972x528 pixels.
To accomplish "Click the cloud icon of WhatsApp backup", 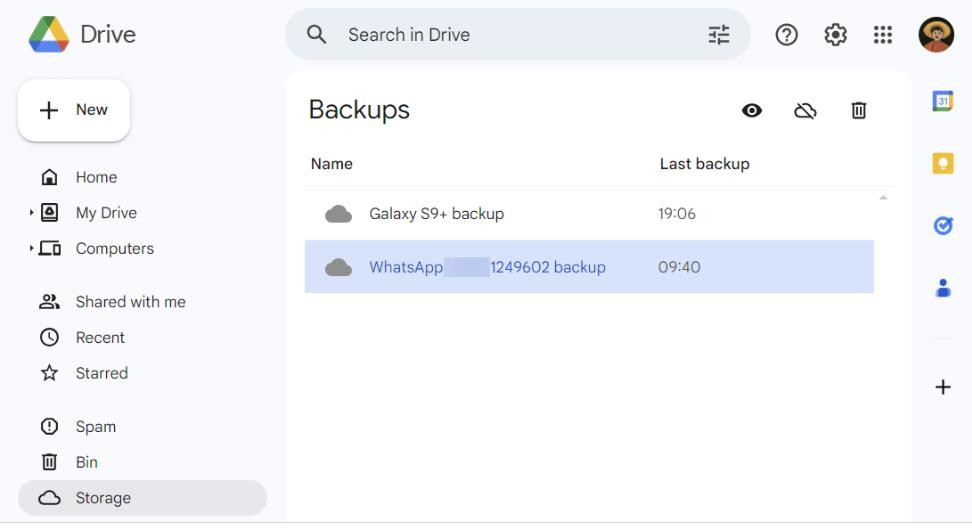I will point(338,267).
